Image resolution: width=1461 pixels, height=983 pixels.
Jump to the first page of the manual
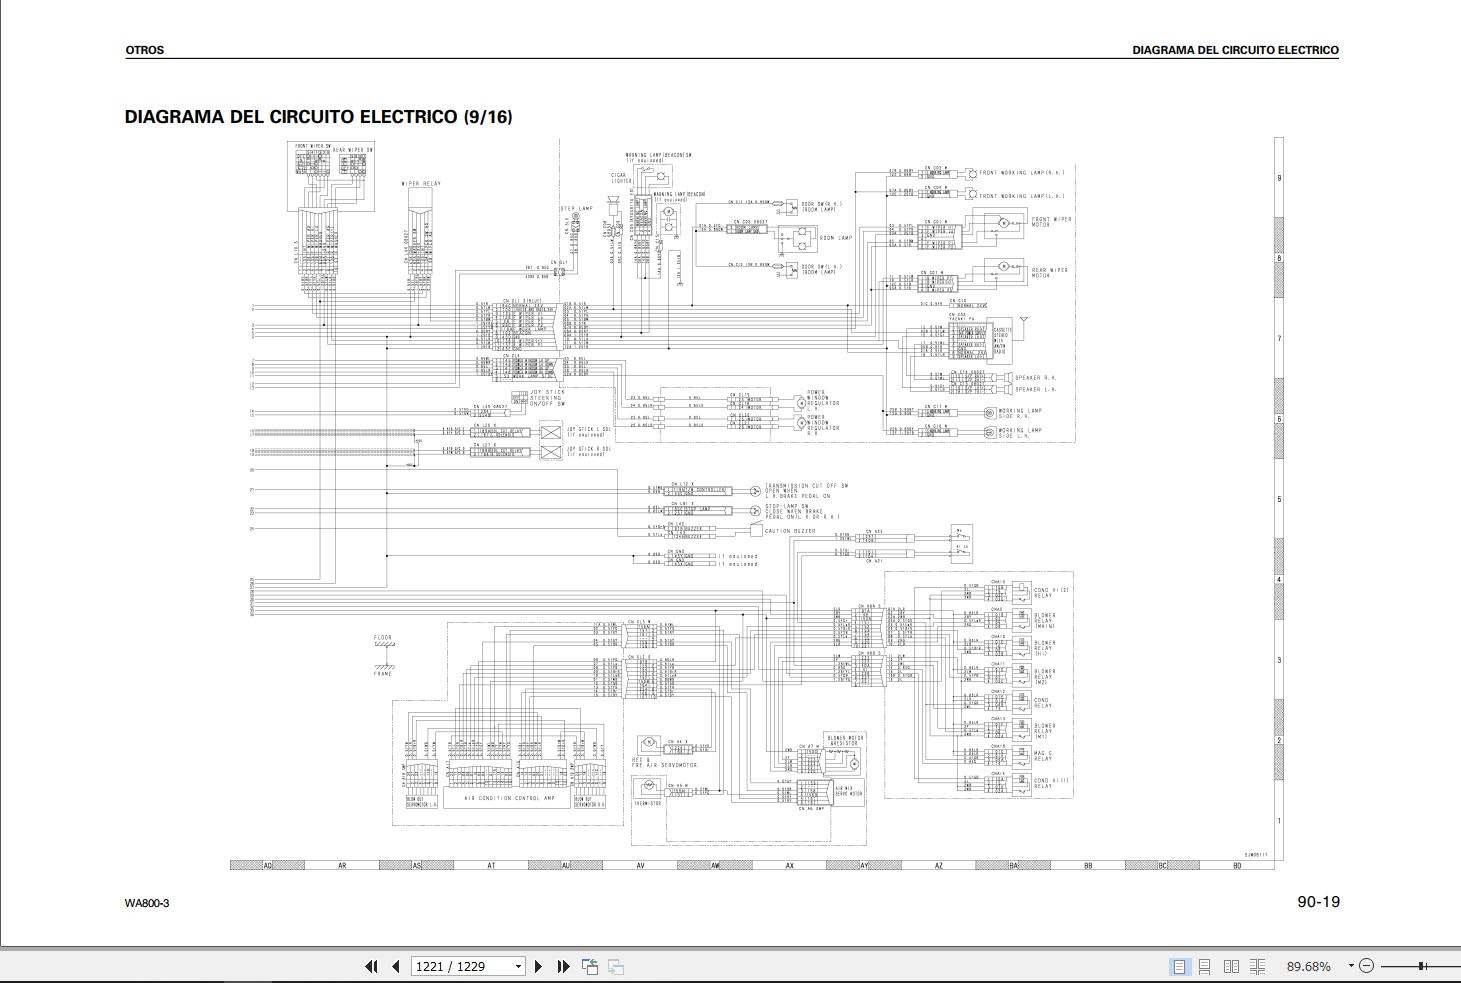[x=372, y=966]
